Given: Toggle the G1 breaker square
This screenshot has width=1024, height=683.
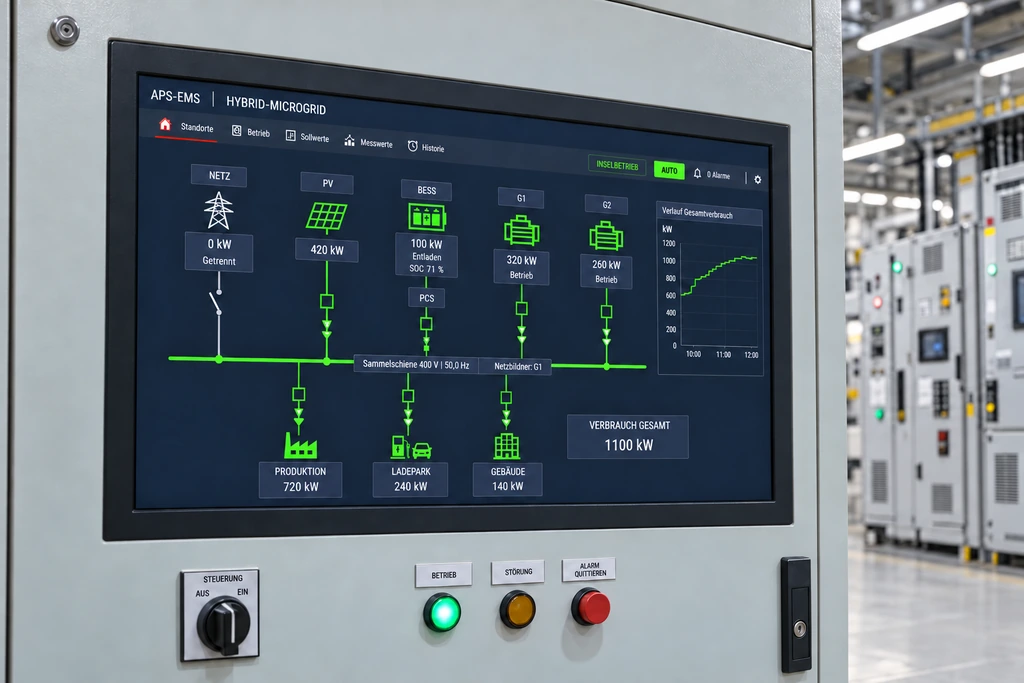Looking at the screenshot, I should click(521, 308).
